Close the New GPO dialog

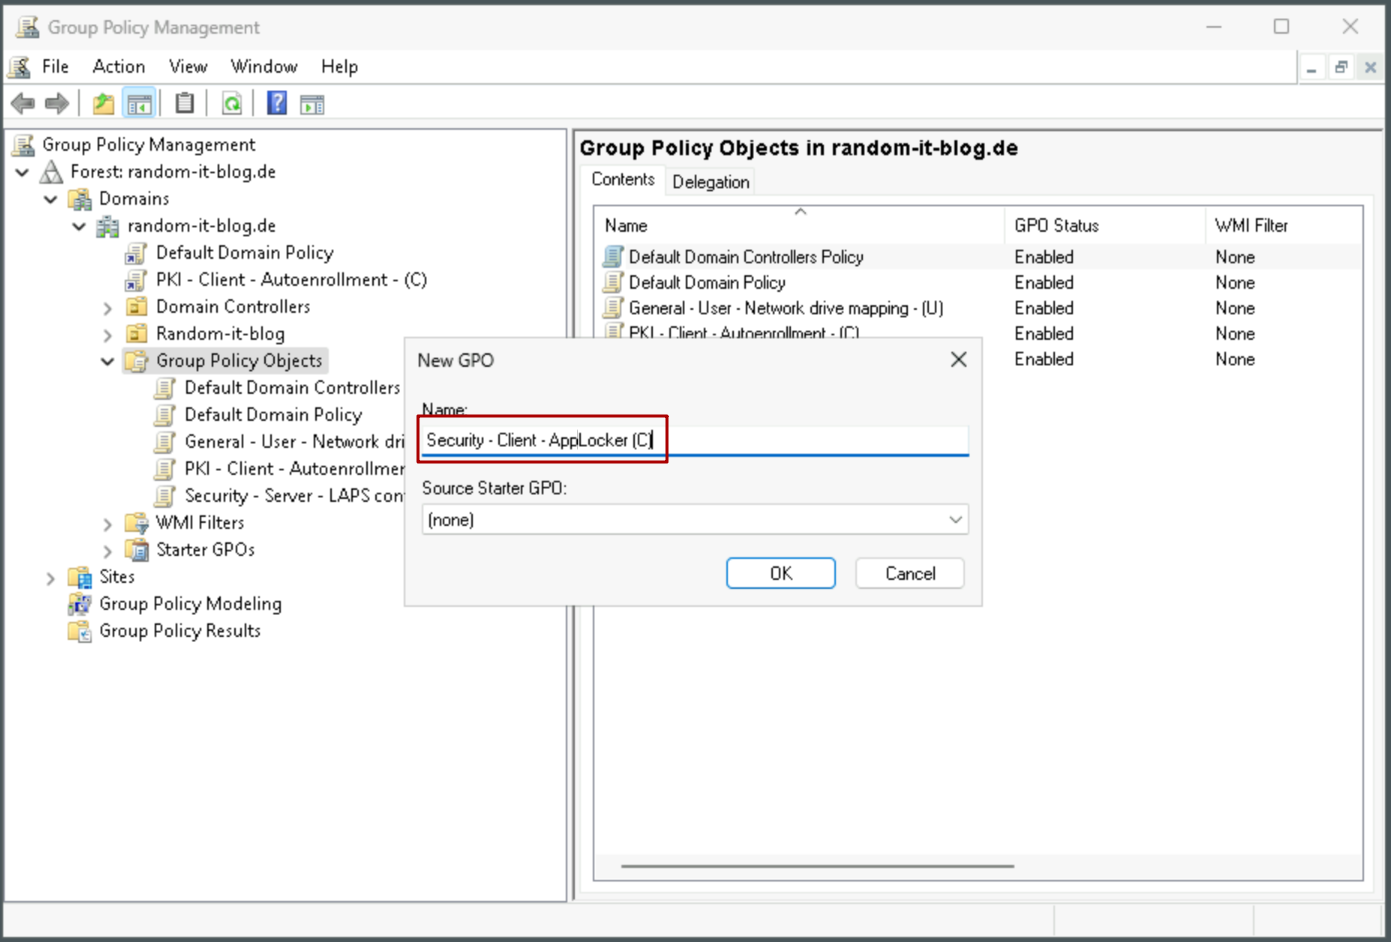[958, 360]
